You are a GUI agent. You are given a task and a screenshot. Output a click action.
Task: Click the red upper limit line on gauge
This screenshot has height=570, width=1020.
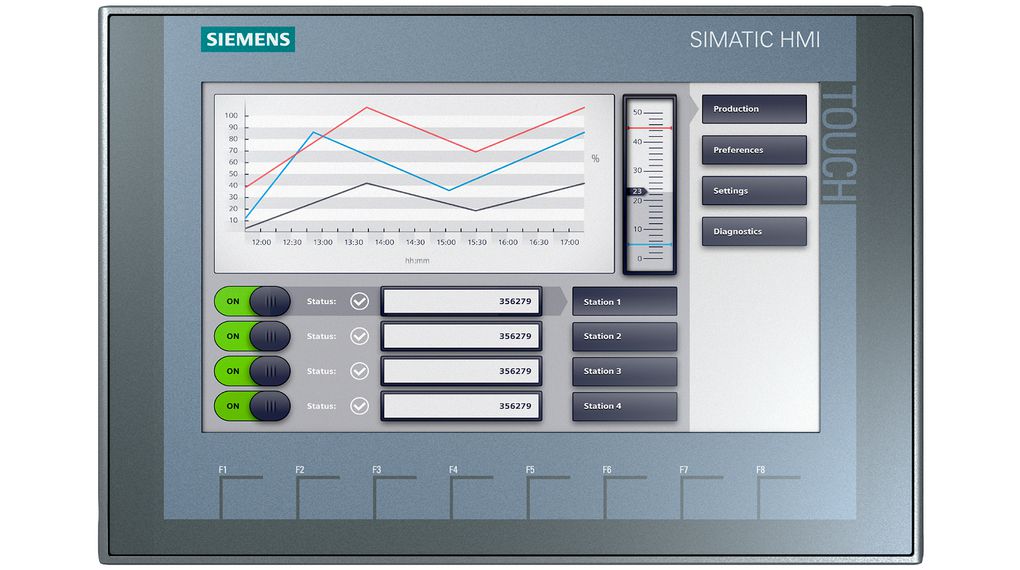point(649,128)
